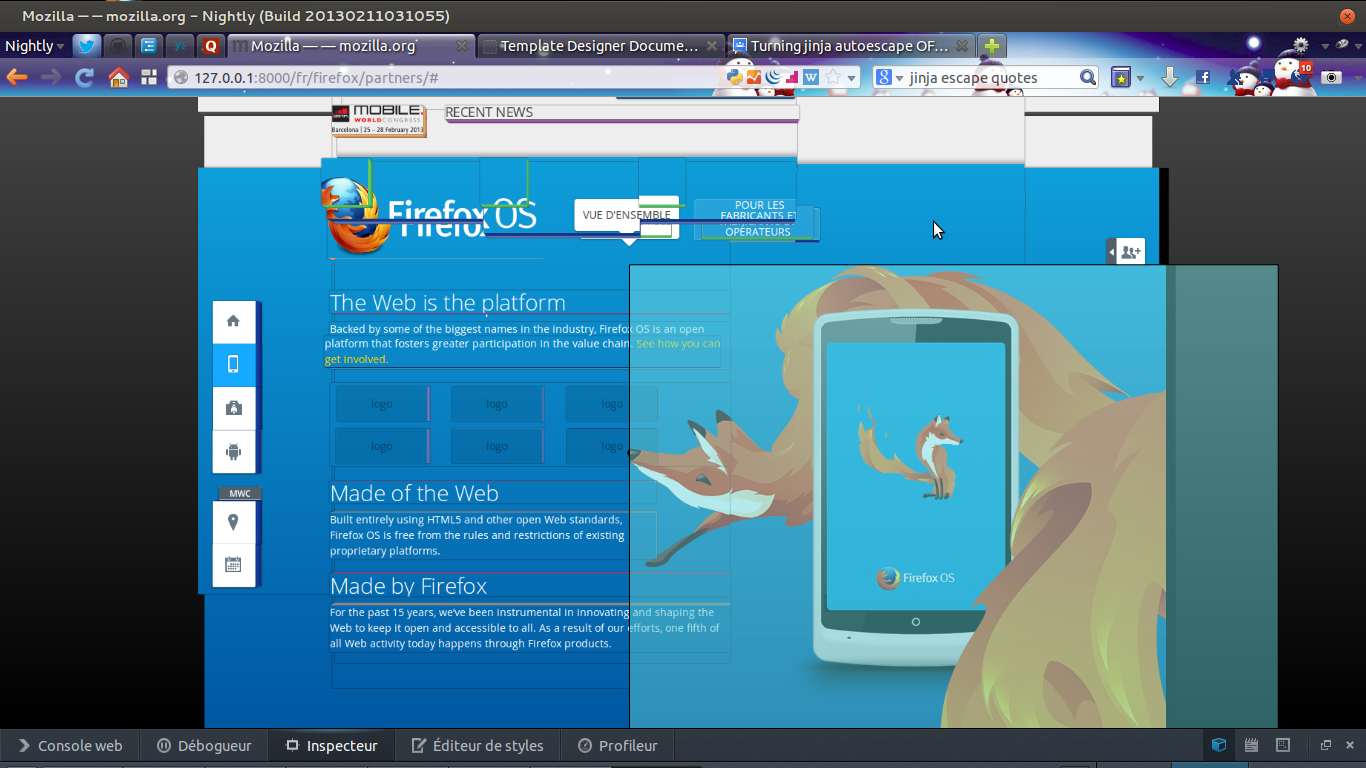Switch to the Débogueur tool
Viewport: 1366px width, 768px height.
coord(204,745)
